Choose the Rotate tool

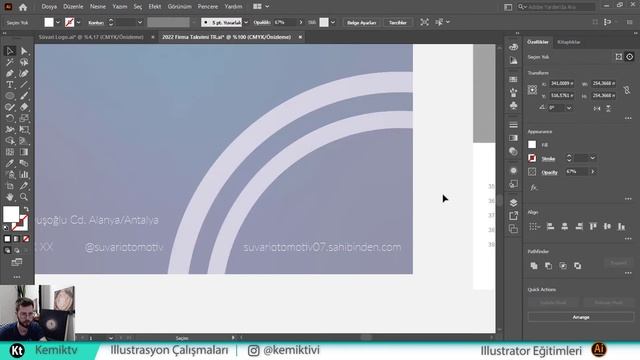[x=10, y=118]
